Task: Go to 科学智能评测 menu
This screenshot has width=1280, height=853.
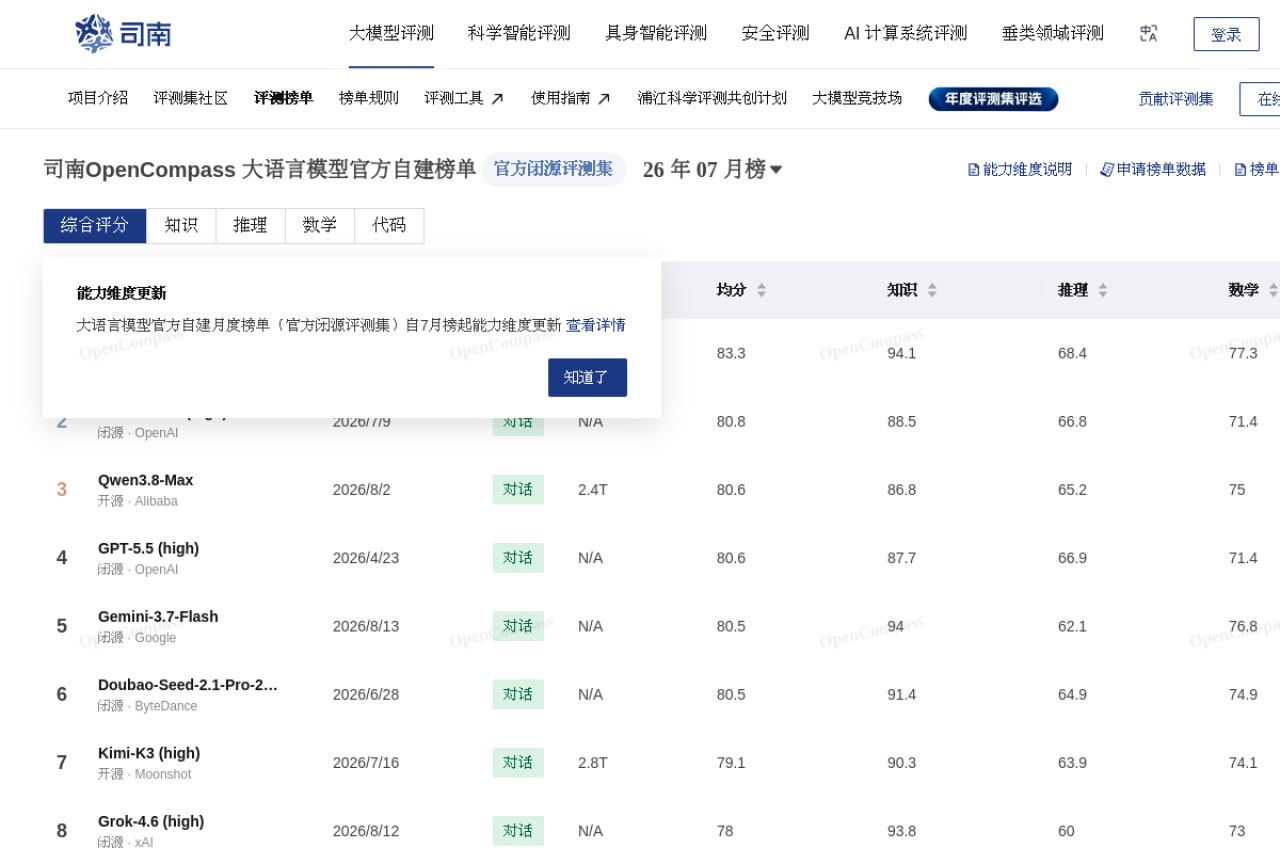Action: pos(519,34)
